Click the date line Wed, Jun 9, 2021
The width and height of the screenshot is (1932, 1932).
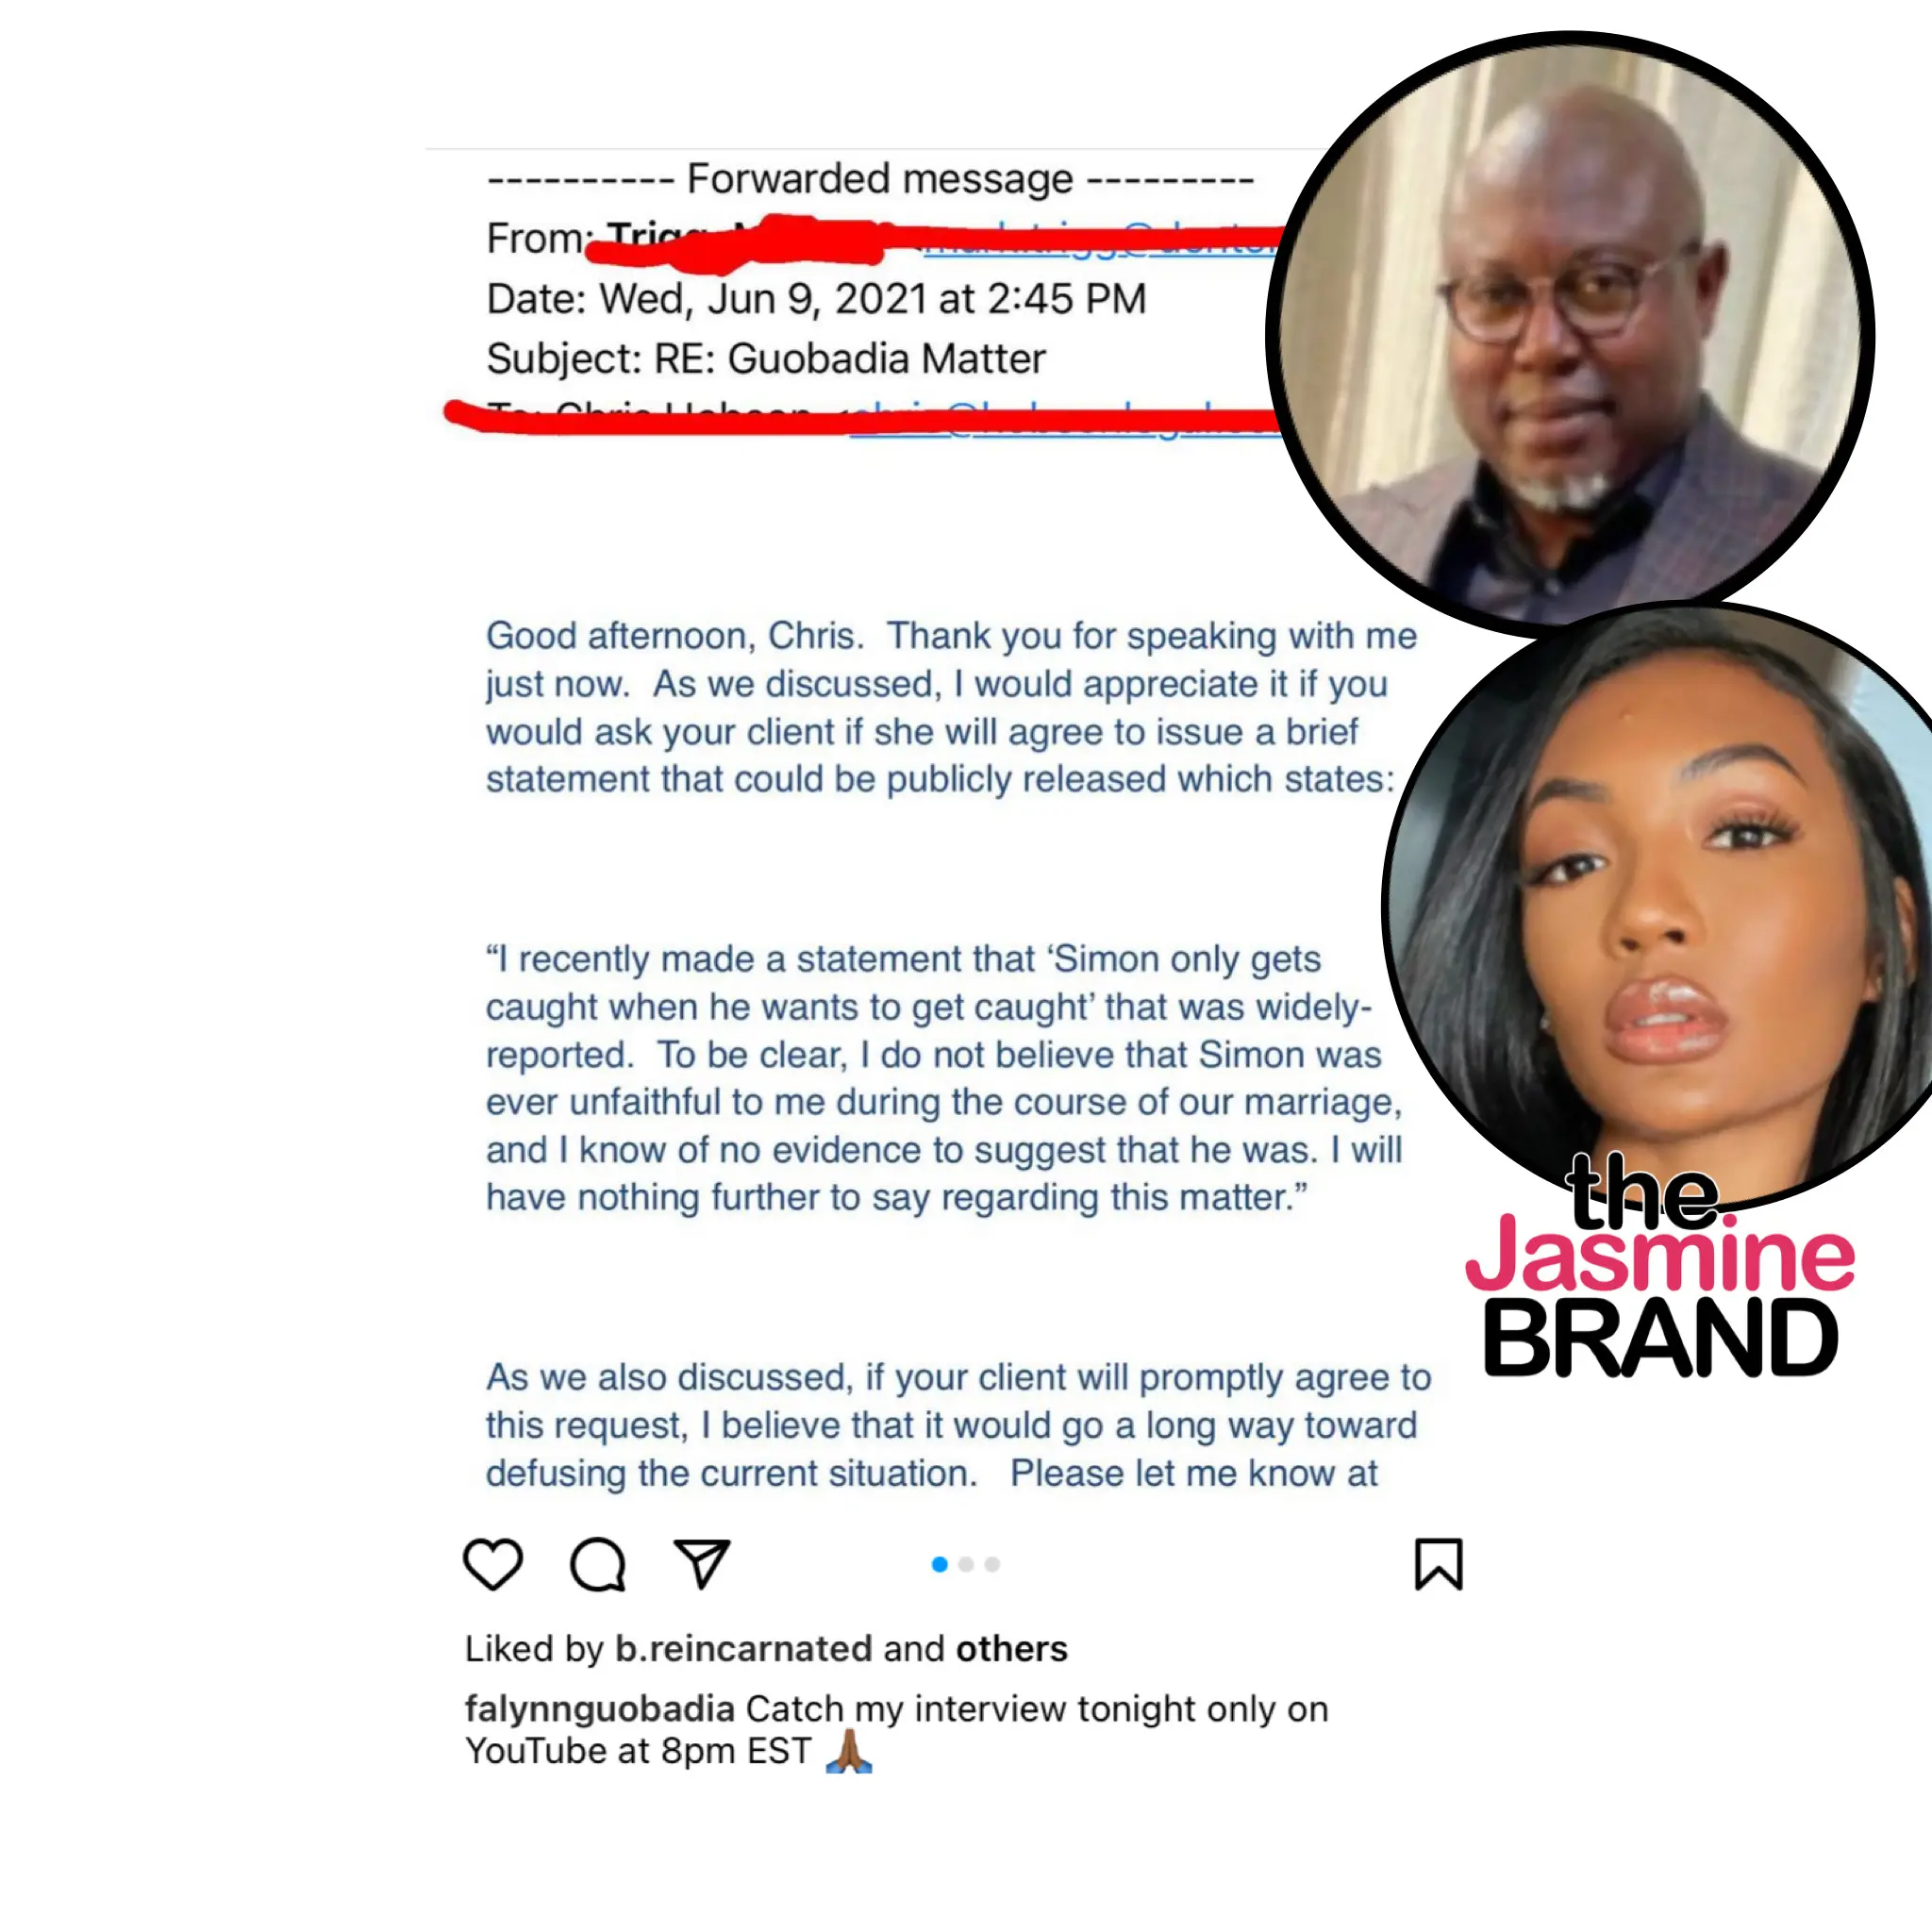[x=816, y=299]
